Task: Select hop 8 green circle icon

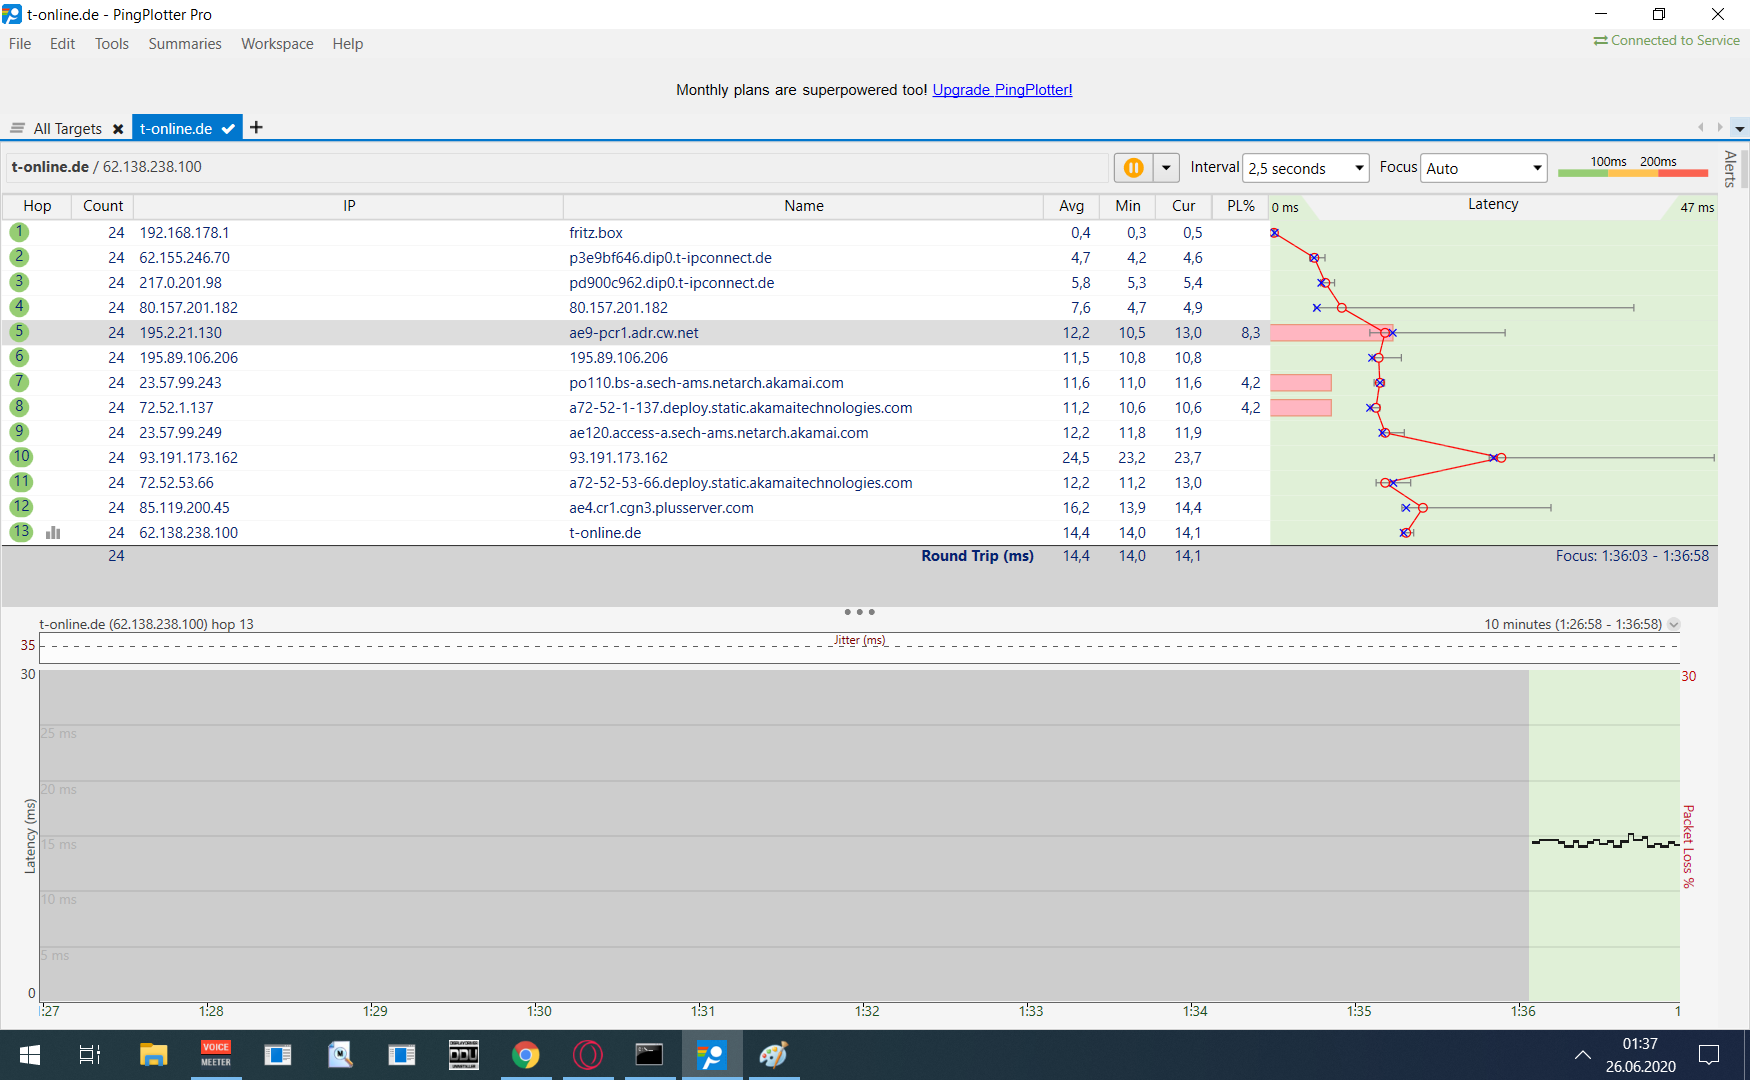Action: click(x=19, y=407)
